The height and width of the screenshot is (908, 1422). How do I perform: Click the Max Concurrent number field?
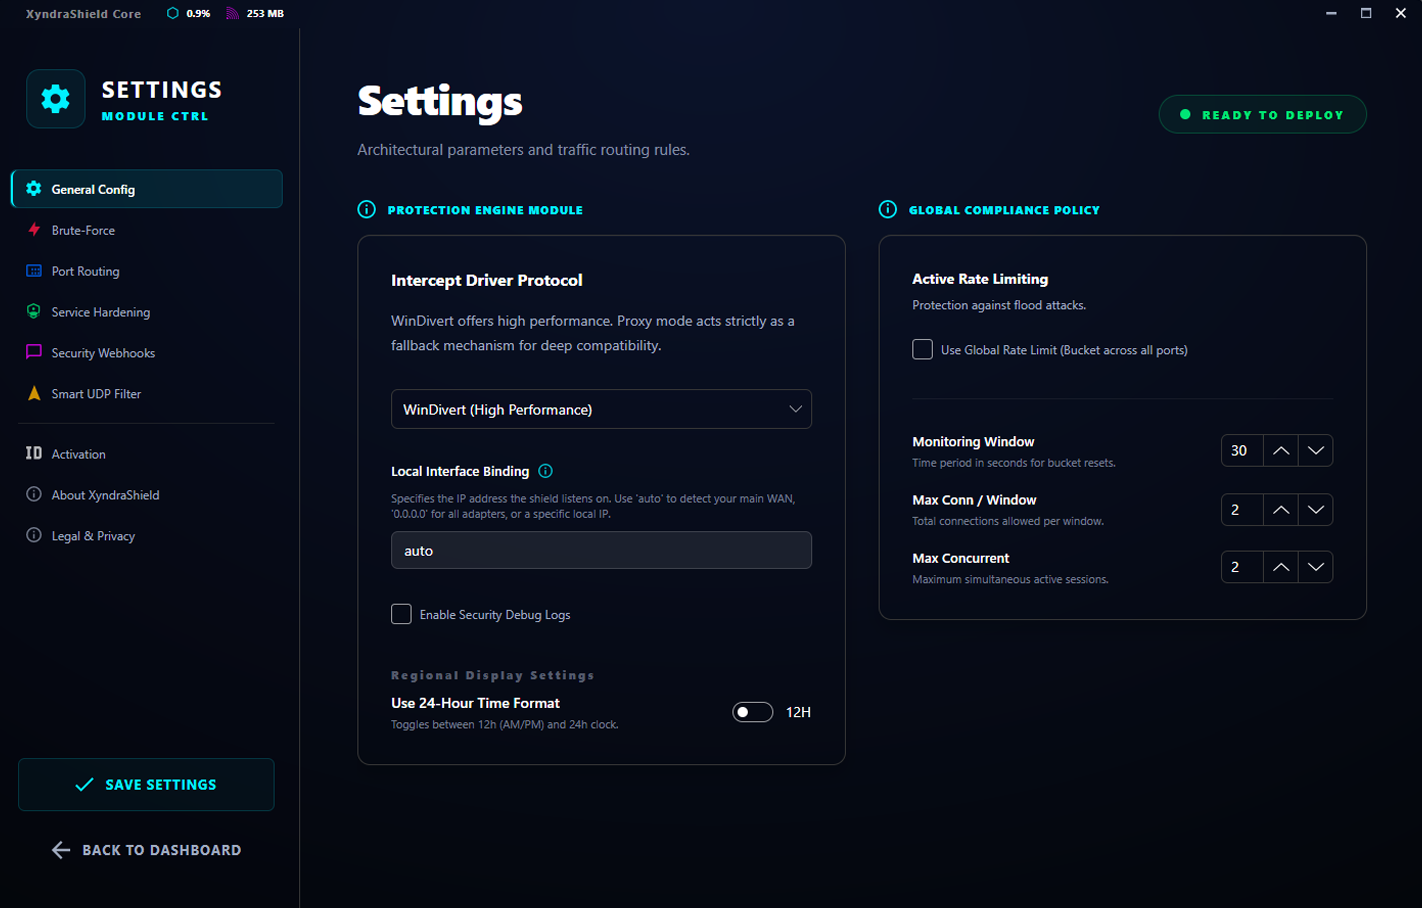tap(1242, 567)
